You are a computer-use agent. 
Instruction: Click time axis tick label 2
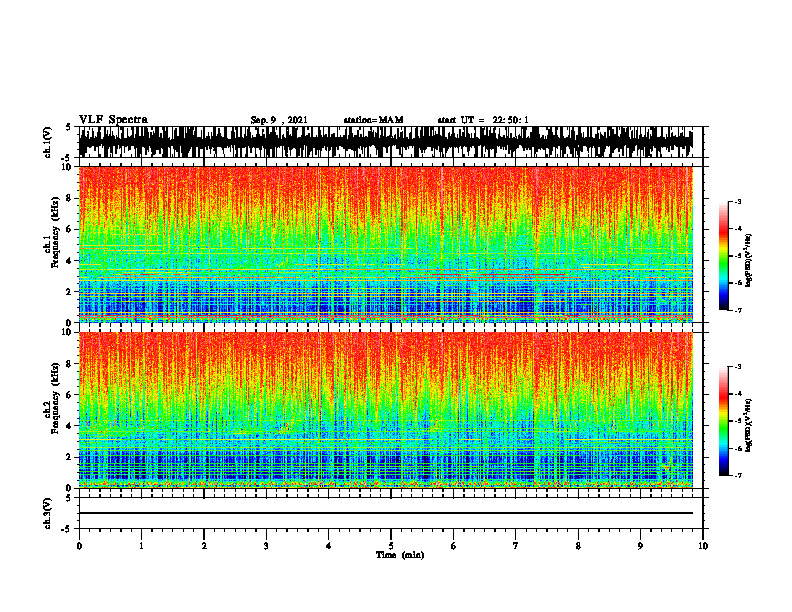coord(204,546)
